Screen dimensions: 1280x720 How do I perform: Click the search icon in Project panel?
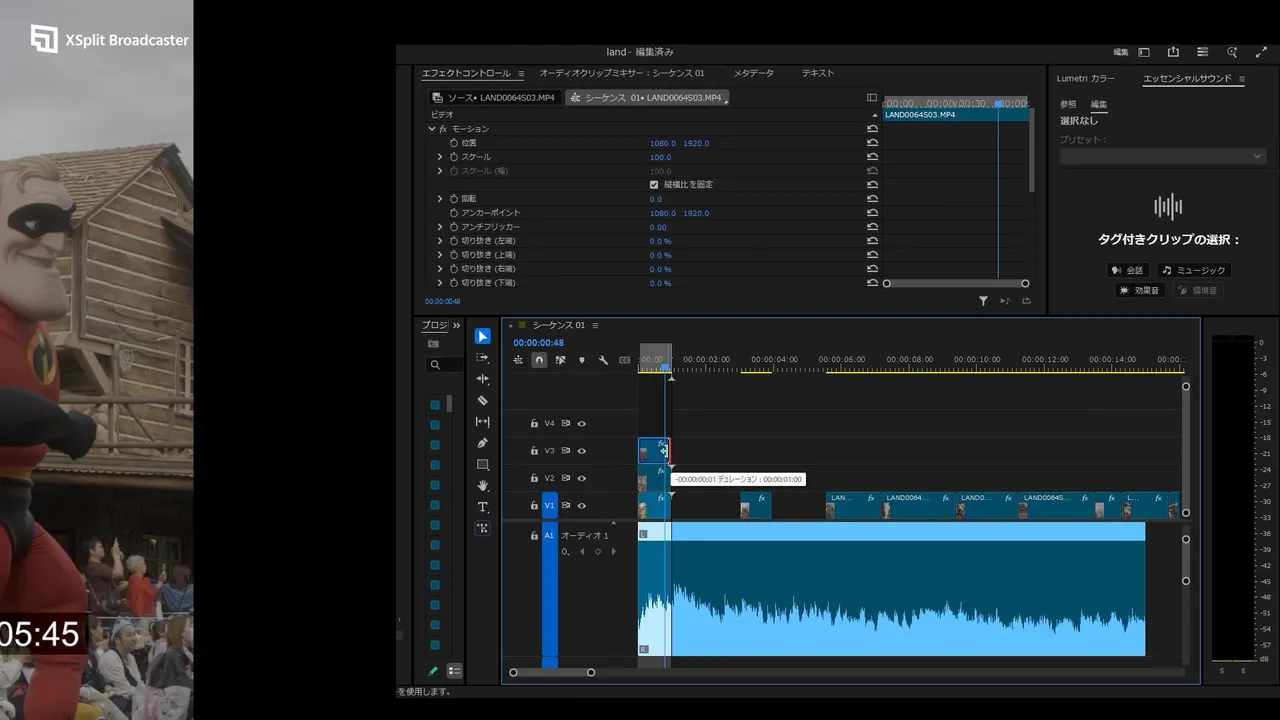[x=435, y=365]
